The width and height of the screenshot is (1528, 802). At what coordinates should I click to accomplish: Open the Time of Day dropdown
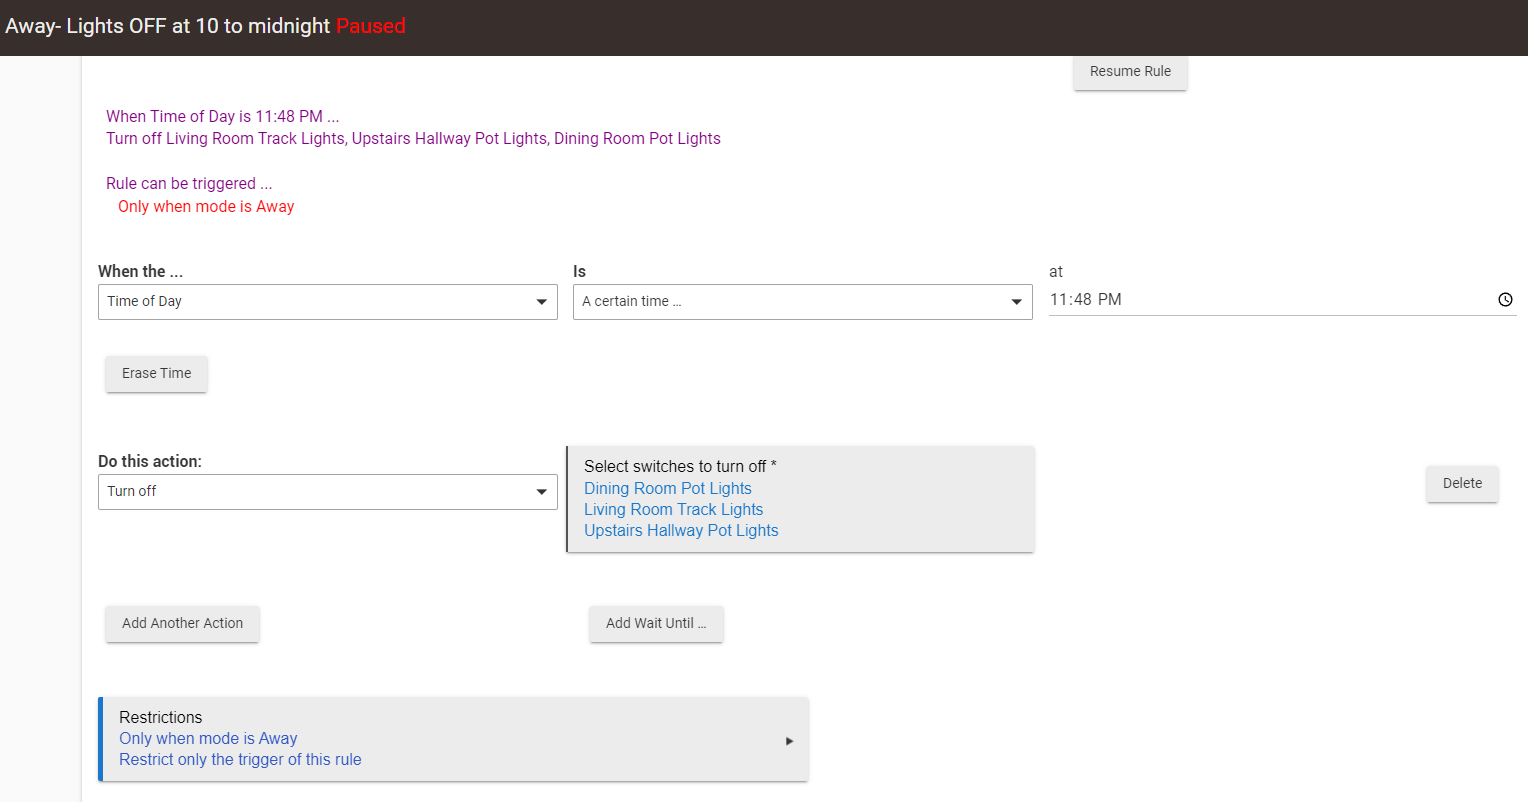[x=327, y=302]
